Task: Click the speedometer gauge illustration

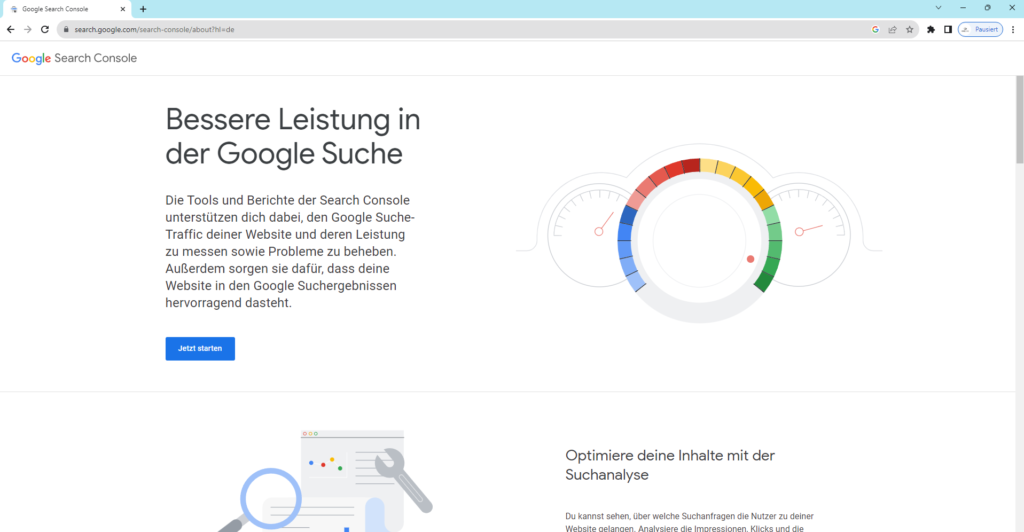Action: (x=699, y=233)
